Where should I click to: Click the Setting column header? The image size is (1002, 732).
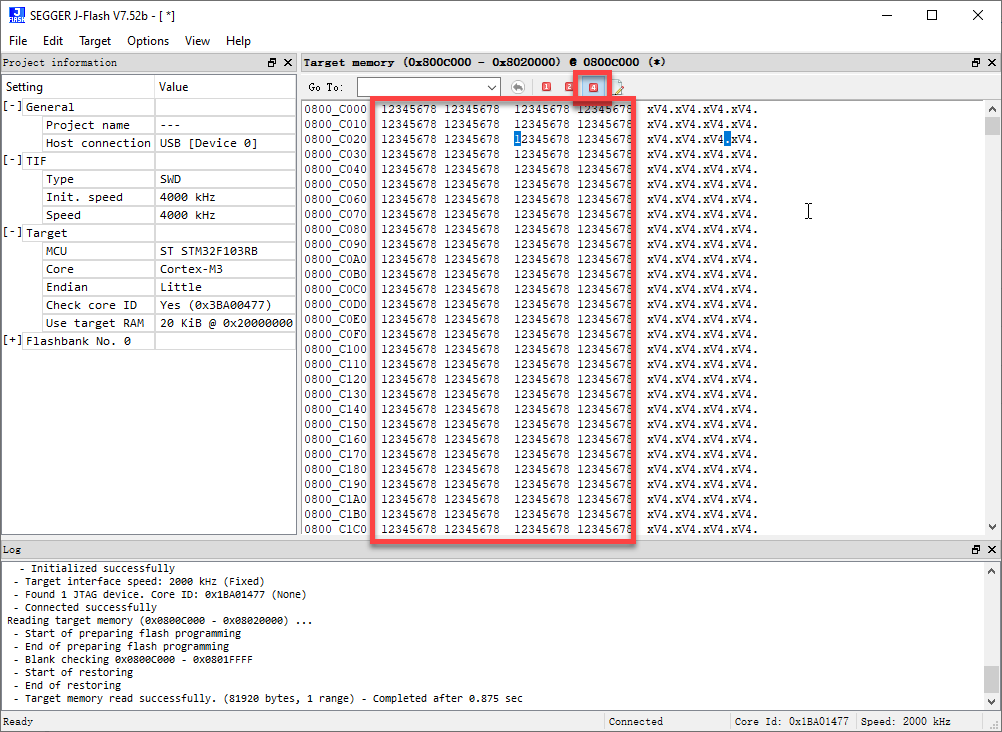tap(79, 87)
